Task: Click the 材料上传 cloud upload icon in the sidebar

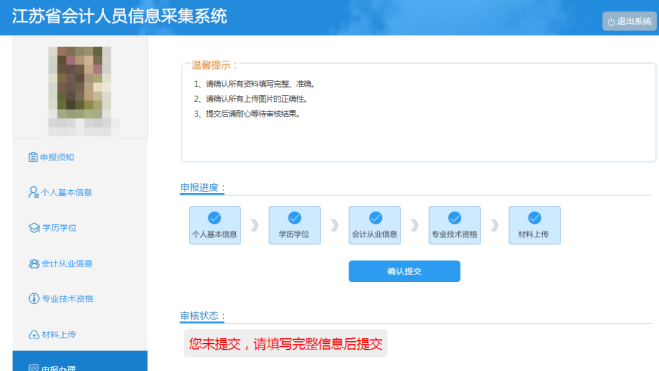Action: coord(34,334)
